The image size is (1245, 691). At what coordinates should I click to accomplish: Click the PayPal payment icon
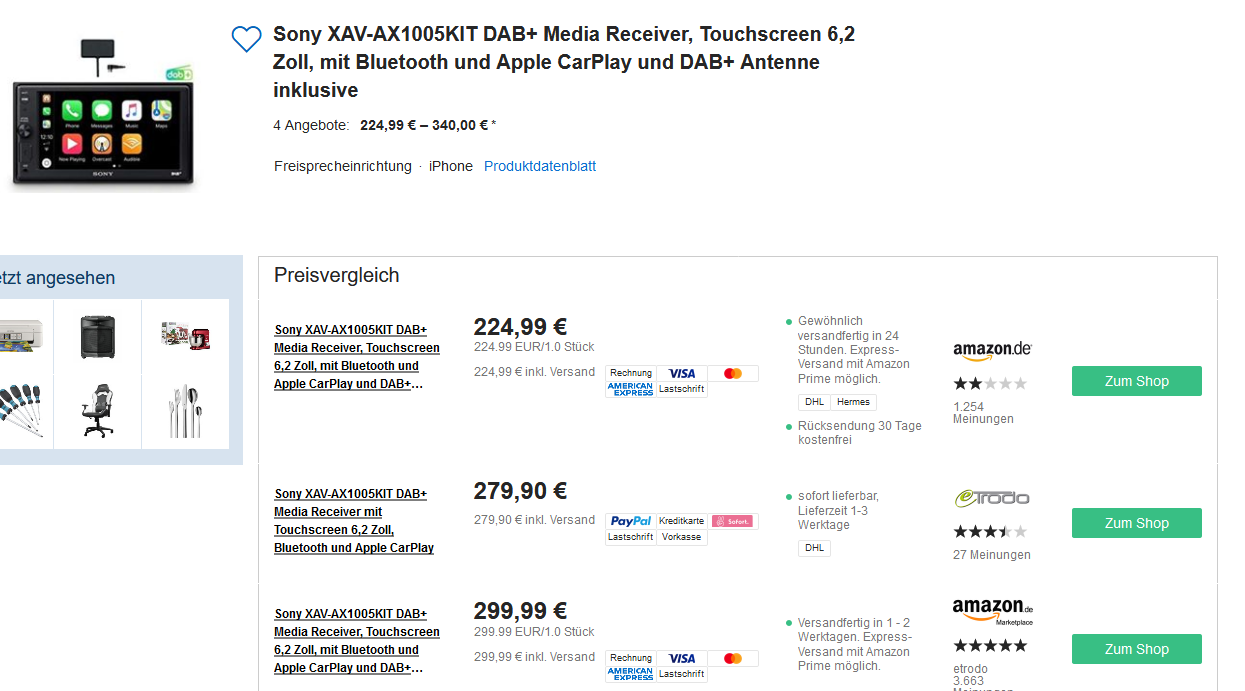point(631,521)
